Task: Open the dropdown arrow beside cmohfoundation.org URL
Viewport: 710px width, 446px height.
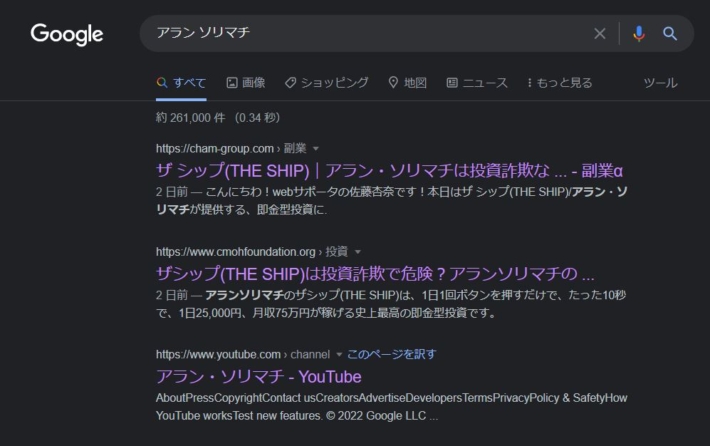Action: coord(358,252)
